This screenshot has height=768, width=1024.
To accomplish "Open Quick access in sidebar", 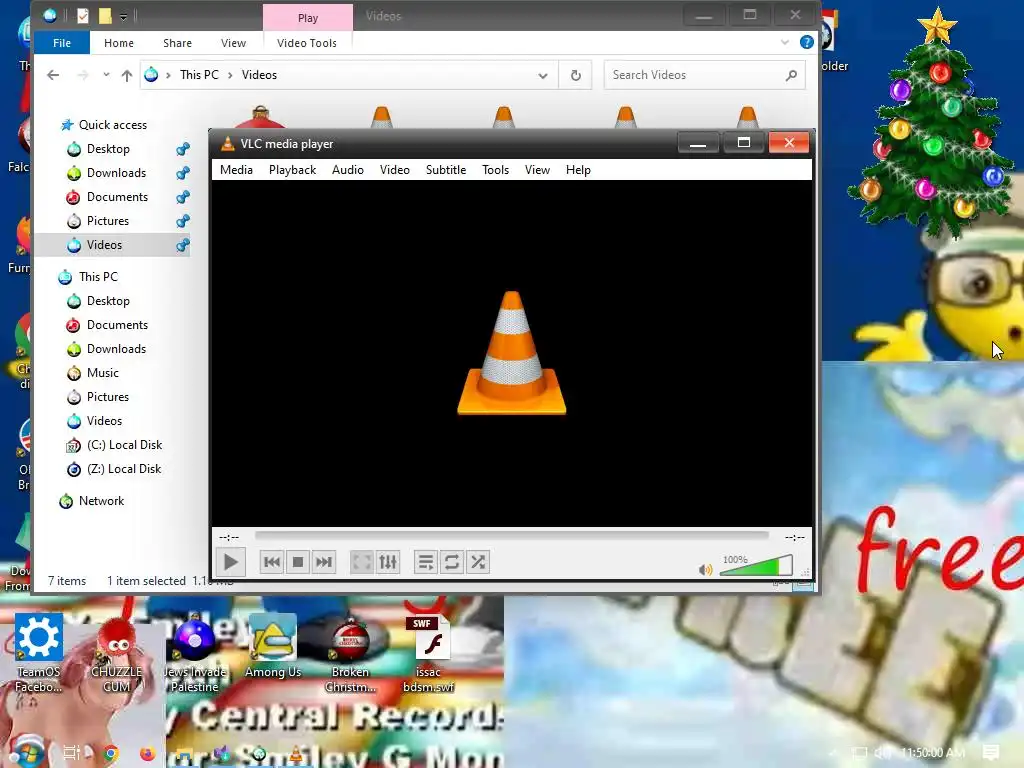I will tap(113, 125).
